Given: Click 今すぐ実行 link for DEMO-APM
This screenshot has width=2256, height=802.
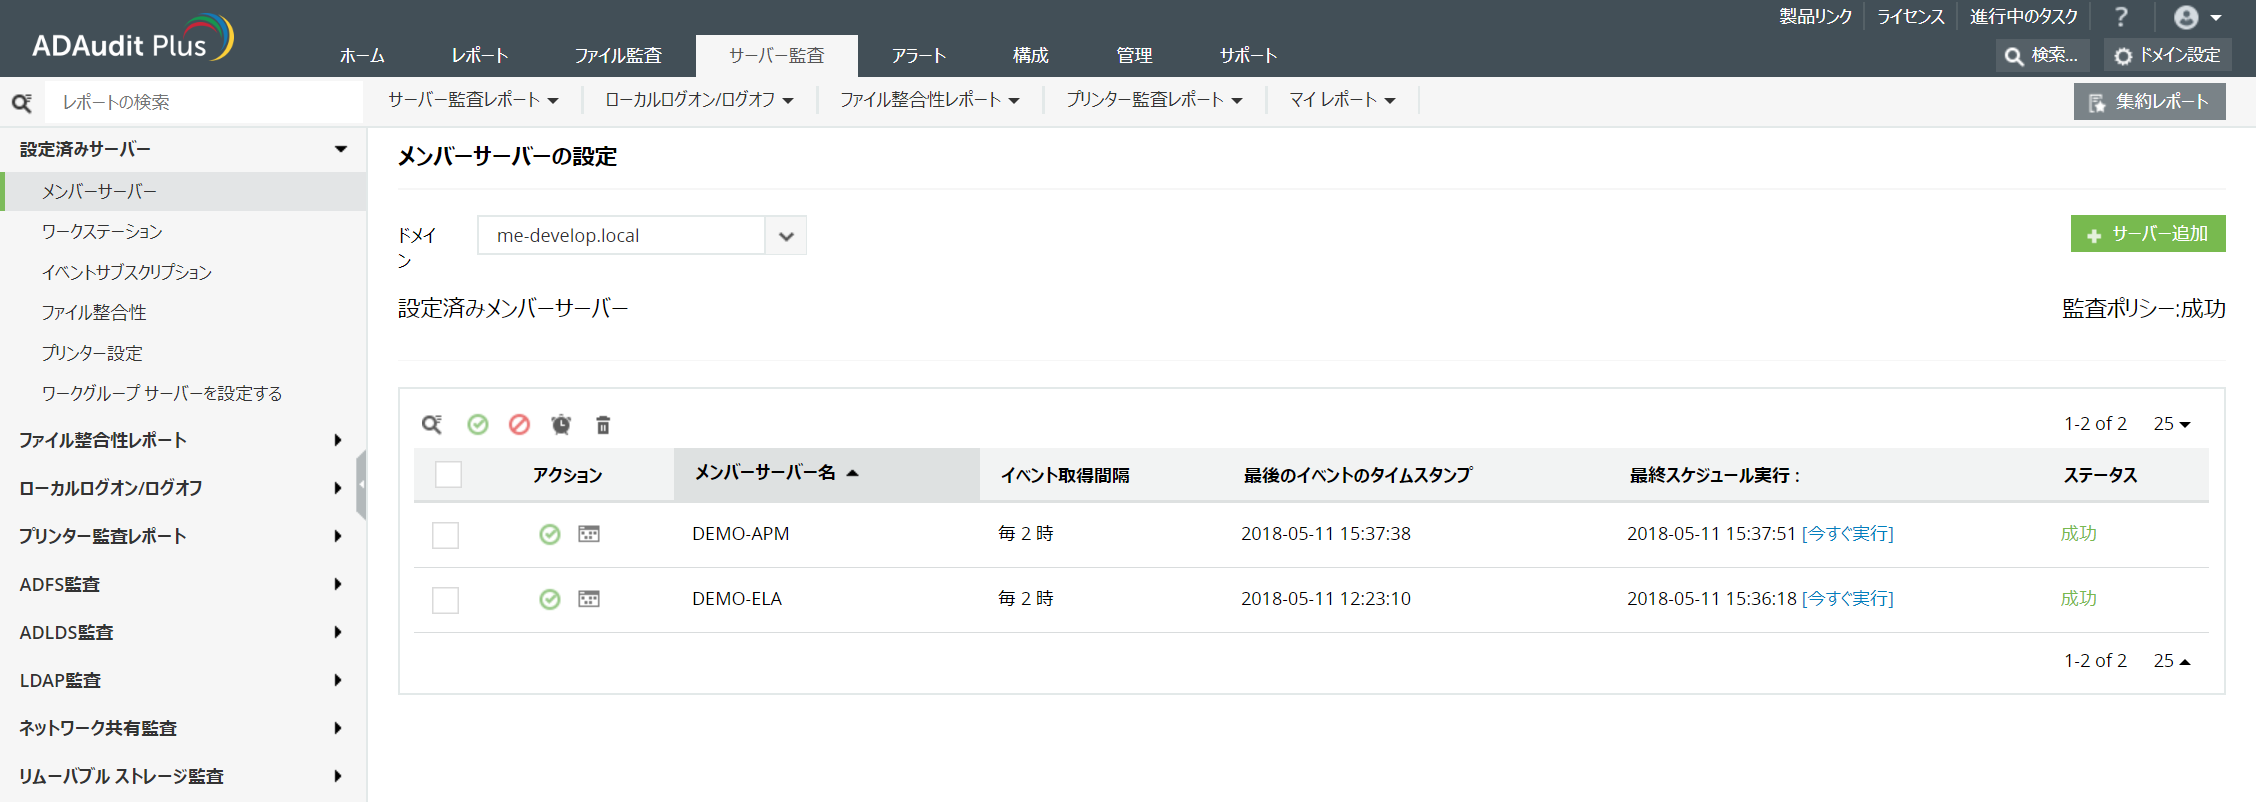Looking at the screenshot, I should click(1847, 534).
